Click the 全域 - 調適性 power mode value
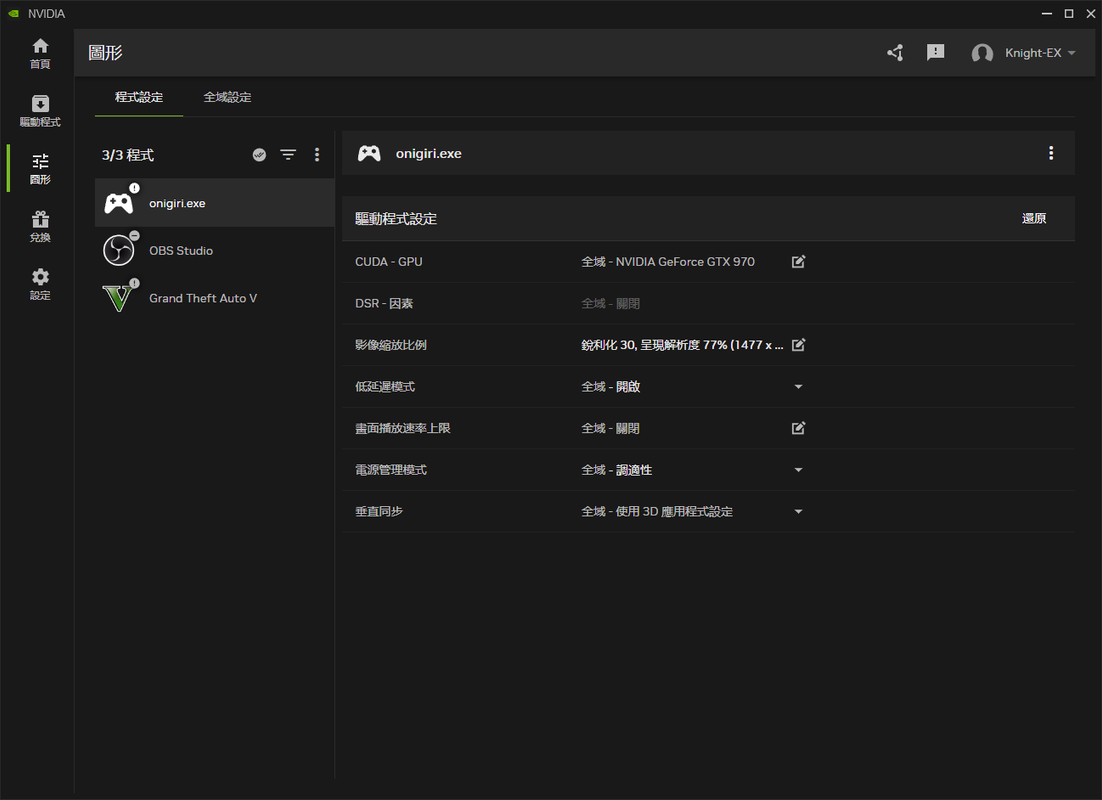This screenshot has height=800, width=1102. pos(616,470)
